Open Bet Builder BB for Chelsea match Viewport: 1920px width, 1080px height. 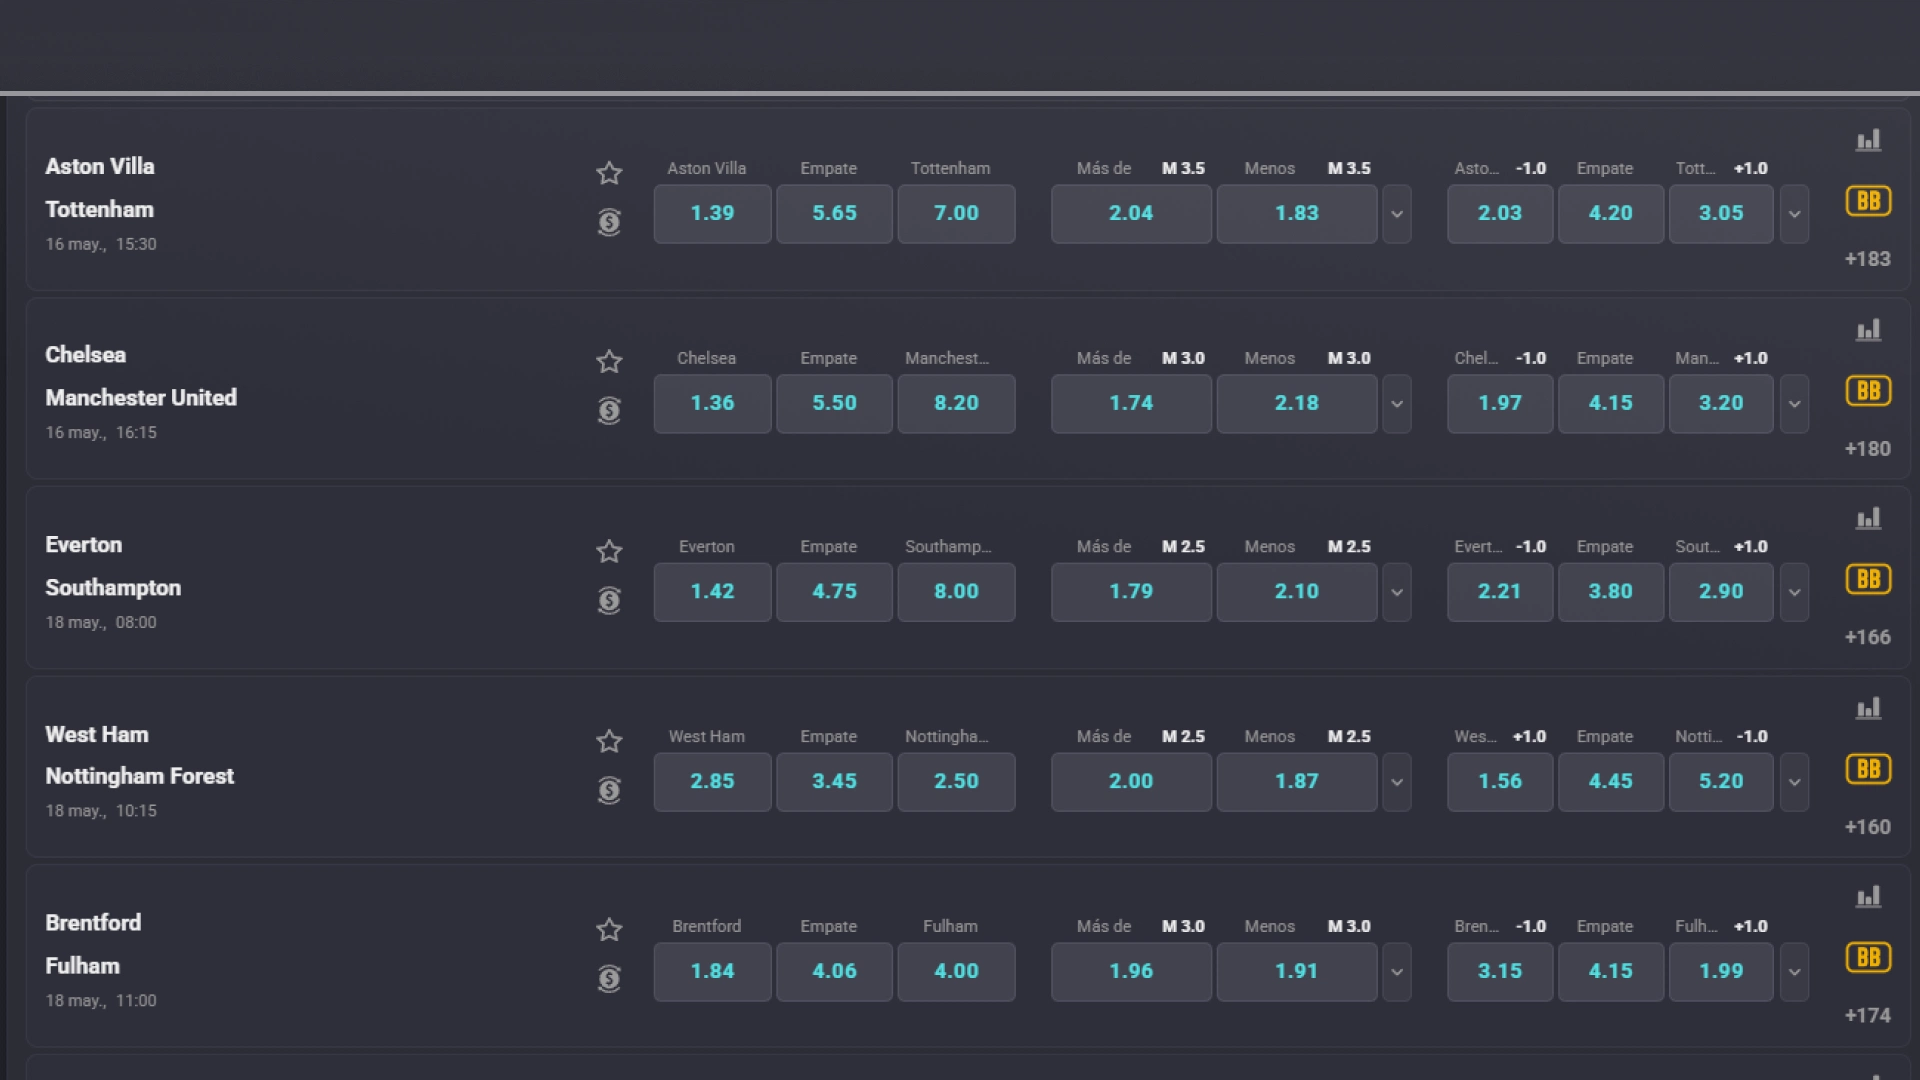[x=1868, y=391]
